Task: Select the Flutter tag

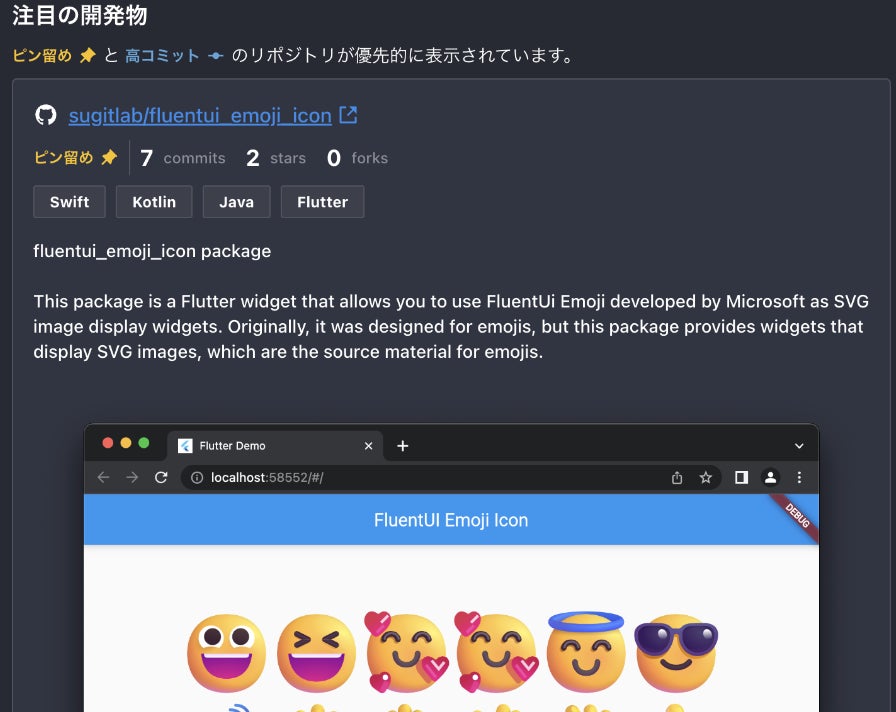Action: pyautogui.click(x=322, y=202)
